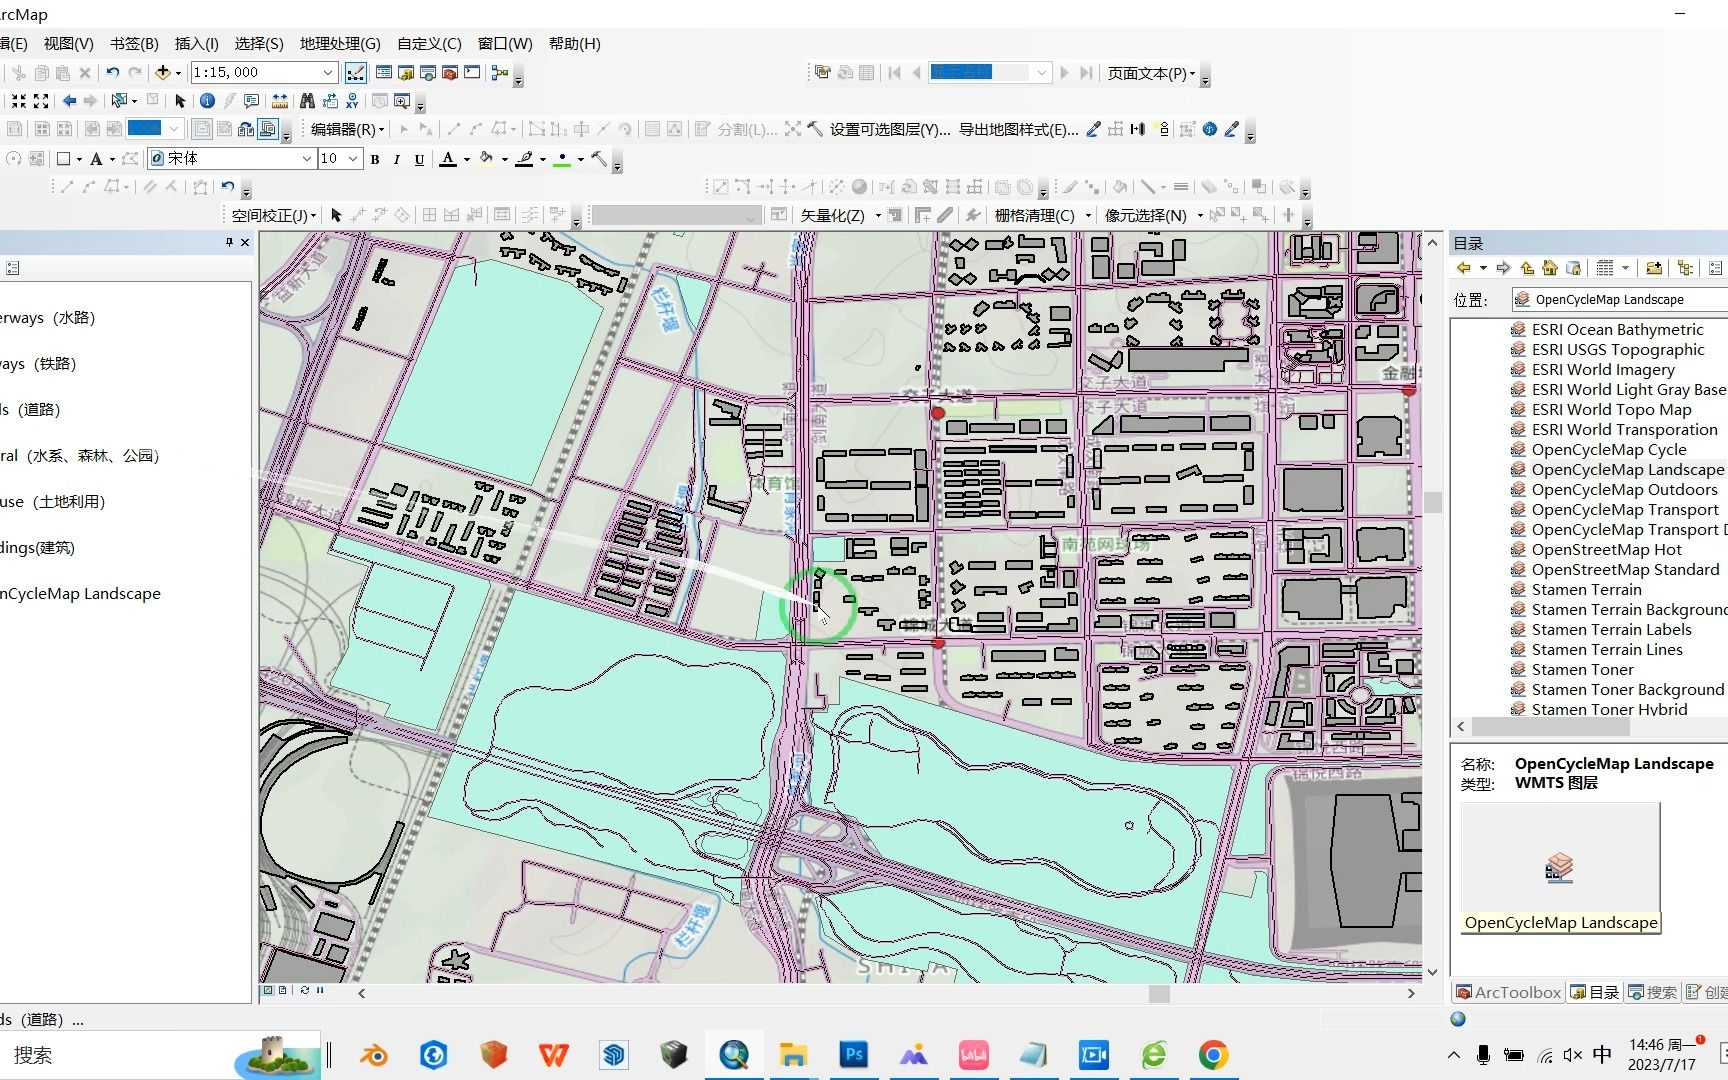Viewport: 1728px width, 1080px height.
Task: Select ESRI World Imagery in Catalog list
Action: [x=1603, y=370]
